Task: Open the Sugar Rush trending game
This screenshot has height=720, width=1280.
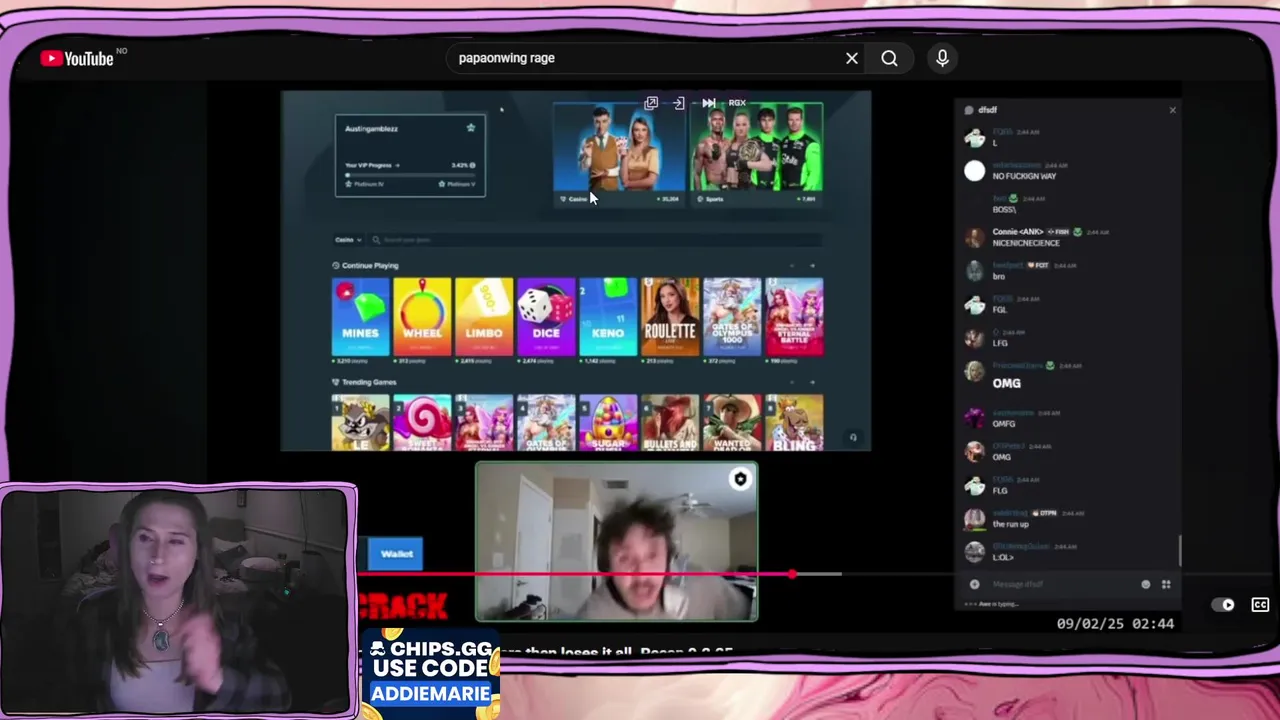Action: [608, 423]
